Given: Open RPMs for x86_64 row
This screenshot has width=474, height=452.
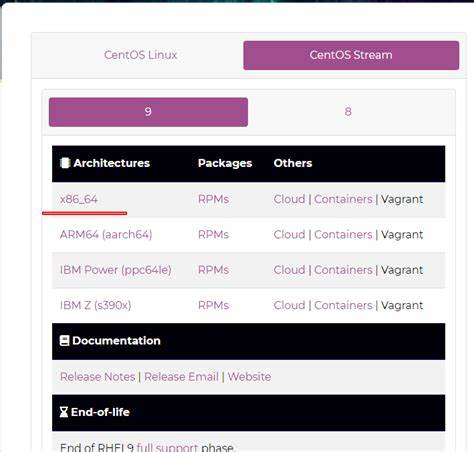Looking at the screenshot, I should (x=213, y=199).
